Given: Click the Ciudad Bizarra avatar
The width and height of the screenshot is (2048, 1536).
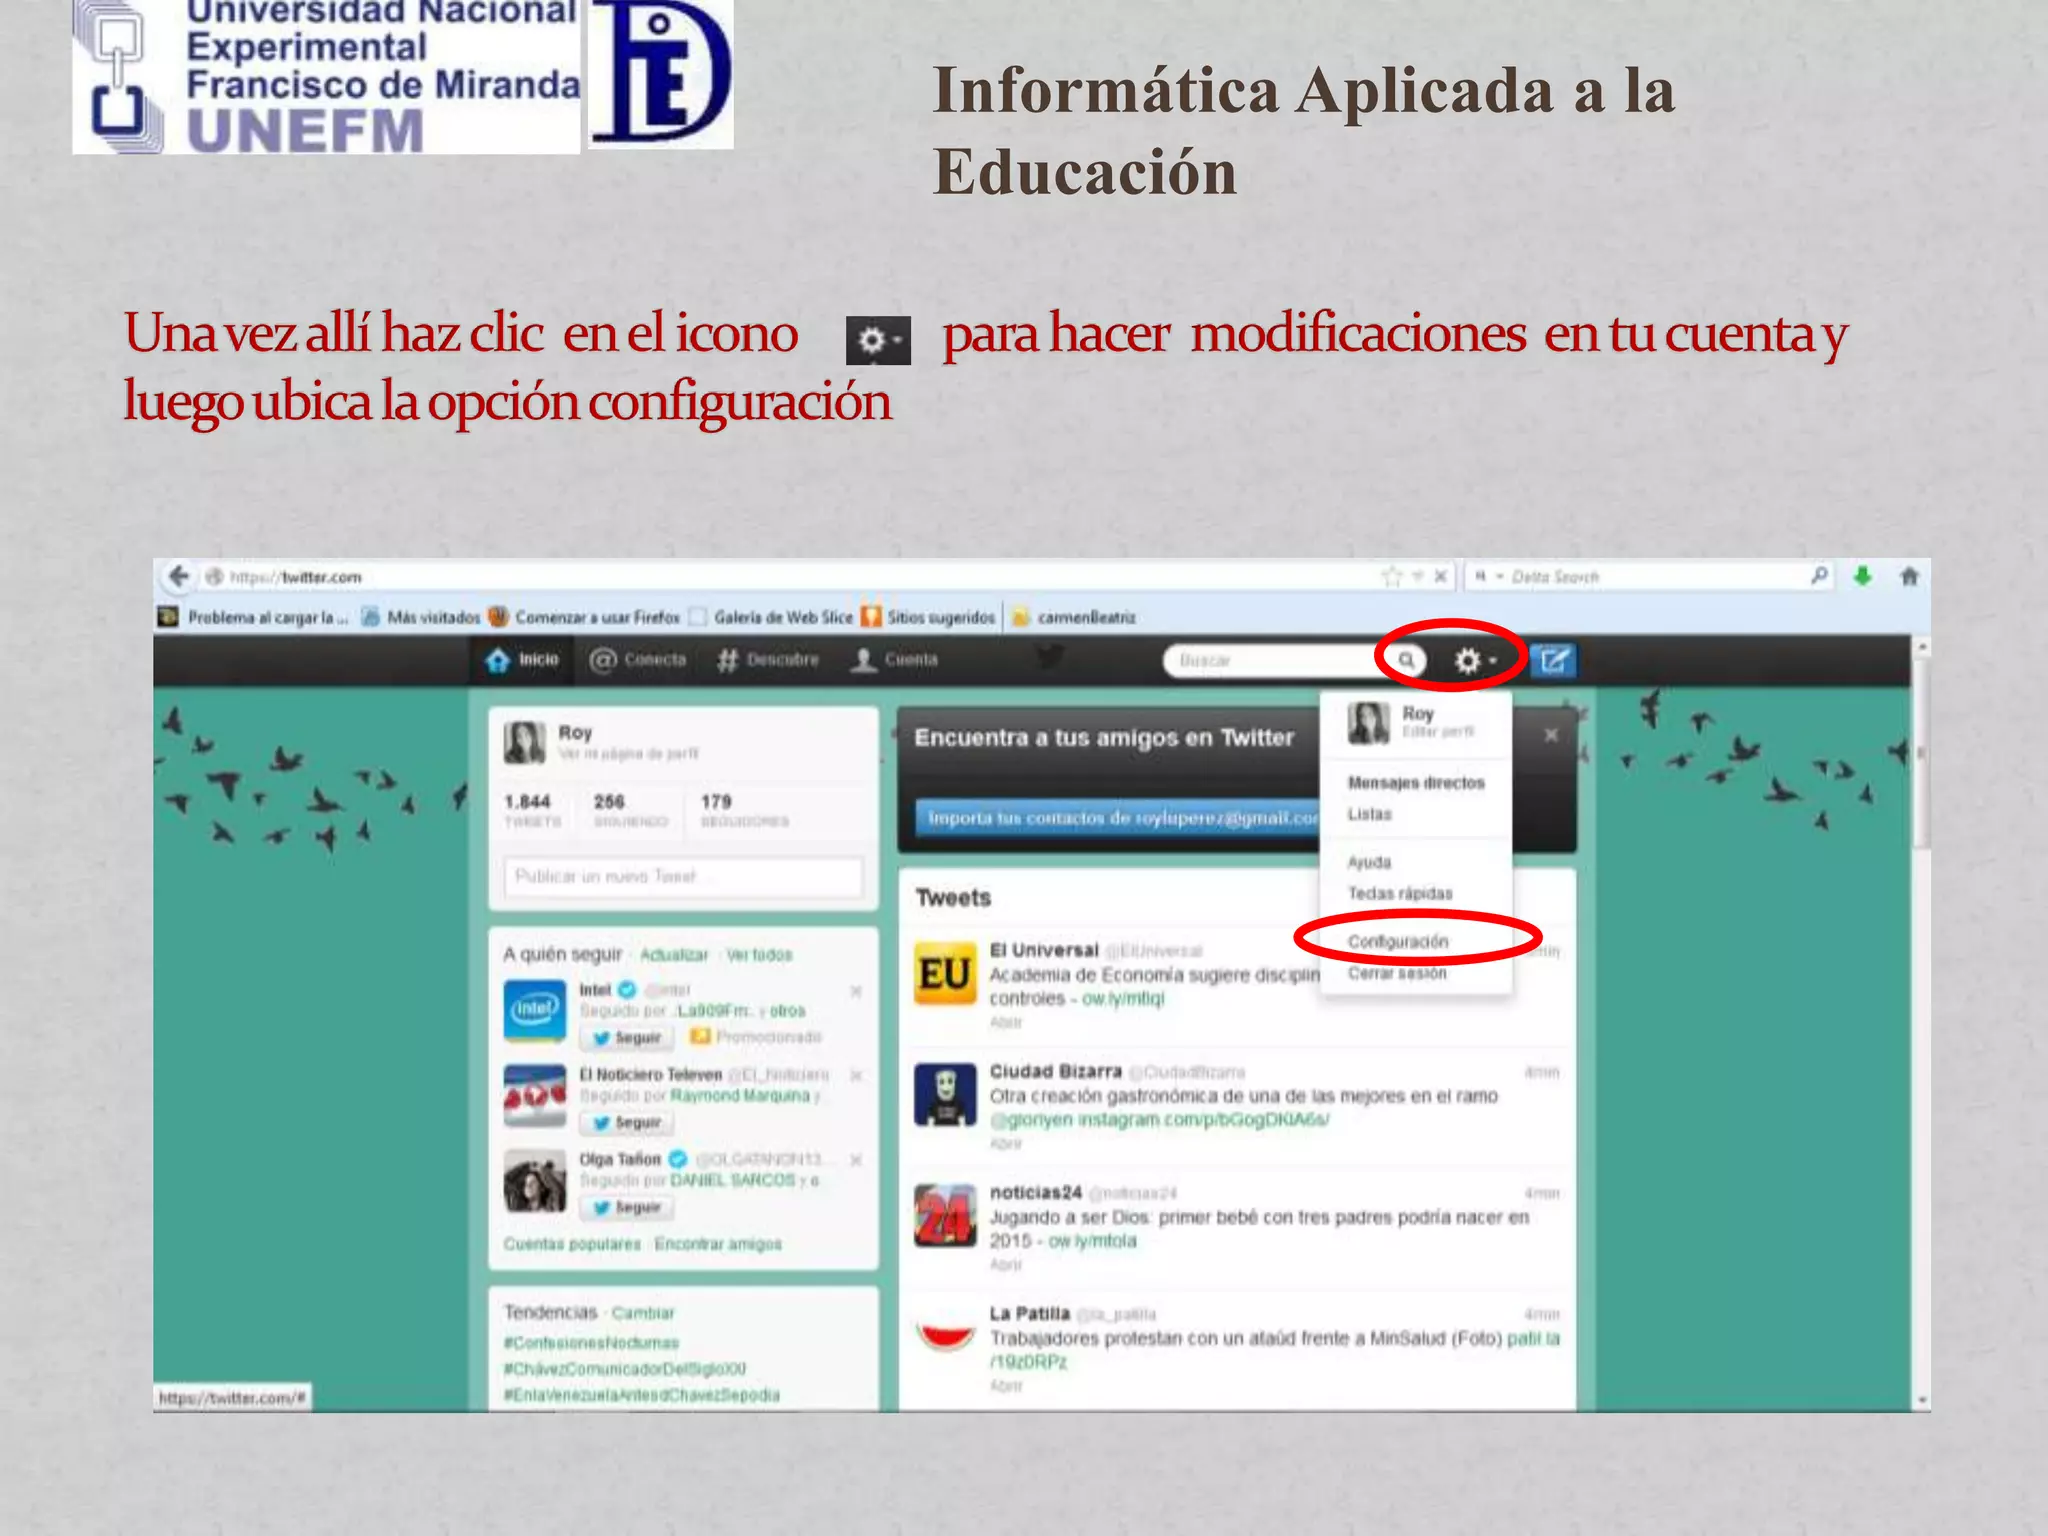Looking at the screenshot, I should (x=945, y=1094).
